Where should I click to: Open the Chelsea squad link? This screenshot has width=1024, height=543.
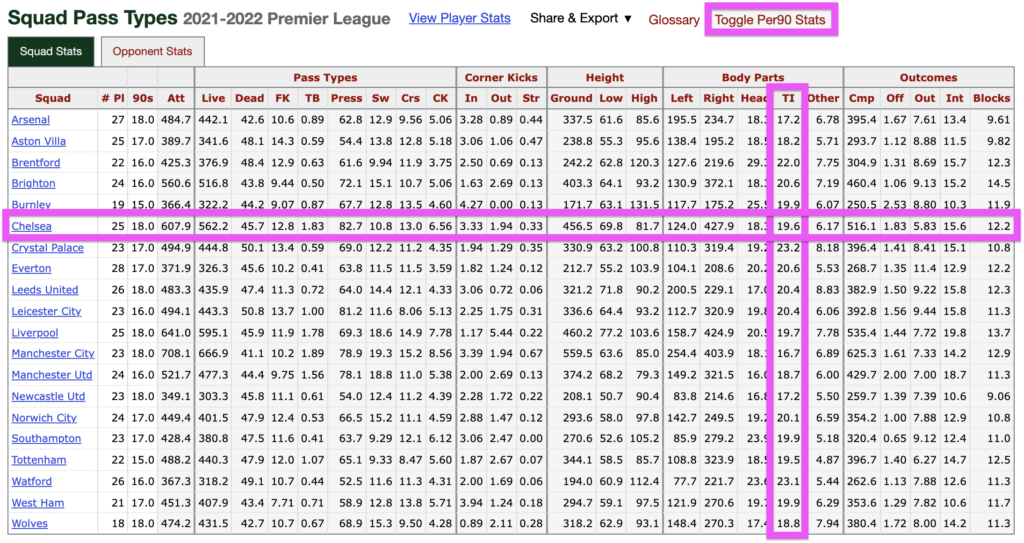[31, 226]
